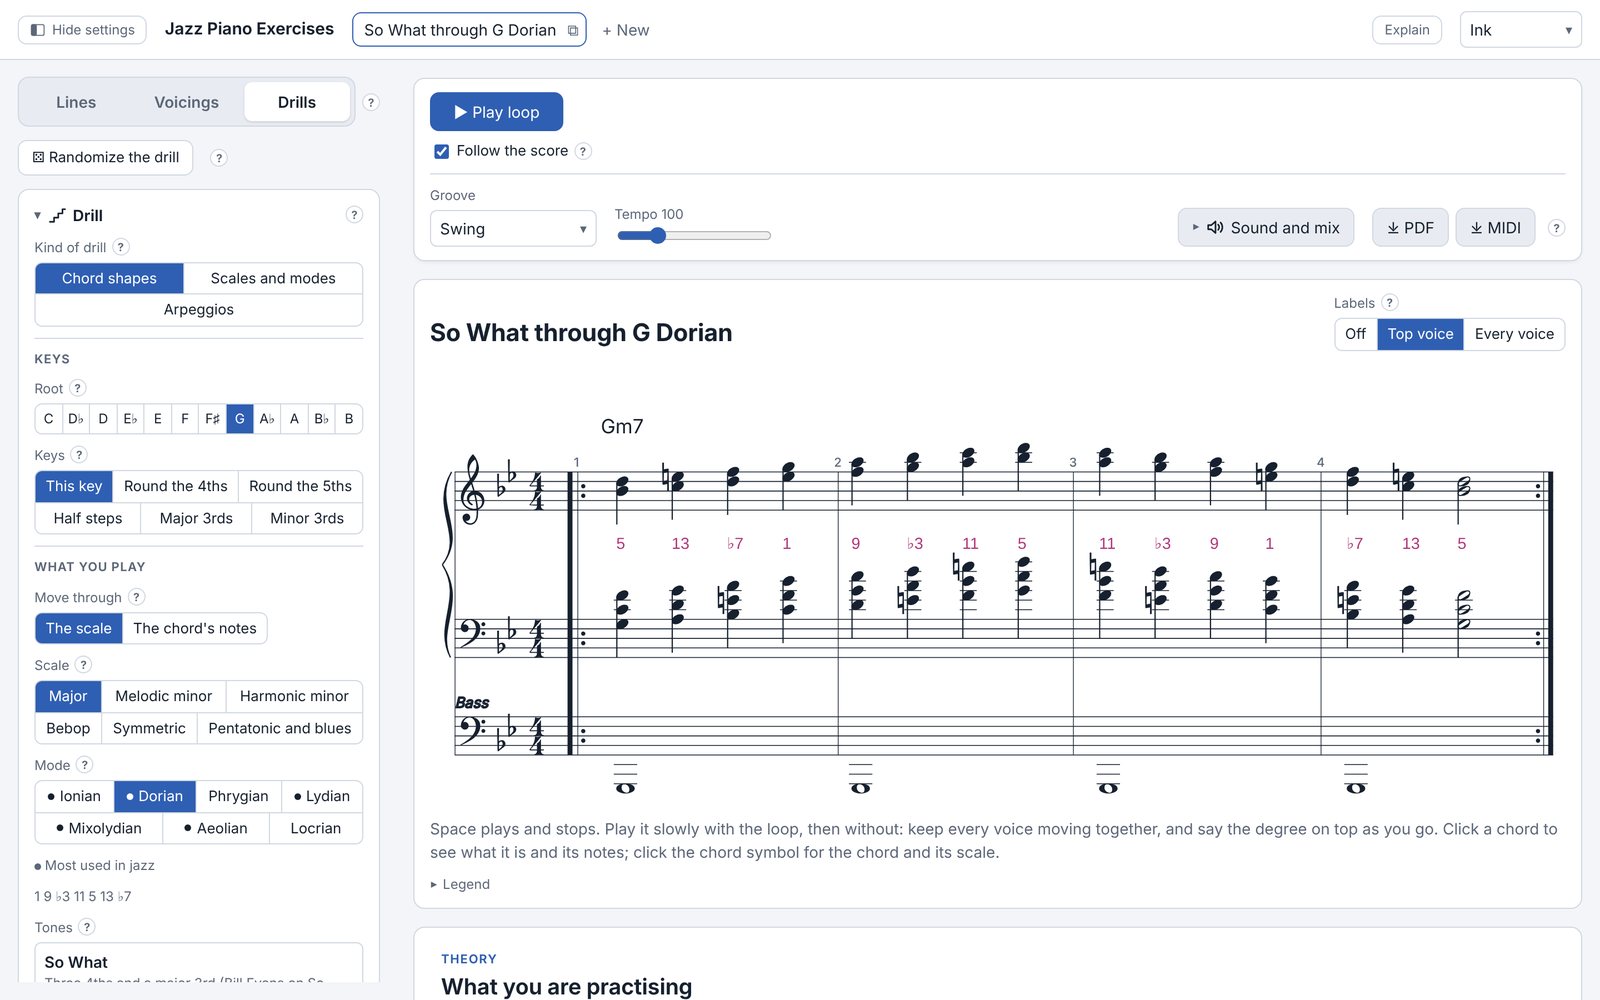The width and height of the screenshot is (1600, 1000).
Task: Click the help icon in the Drill header
Action: [354, 215]
